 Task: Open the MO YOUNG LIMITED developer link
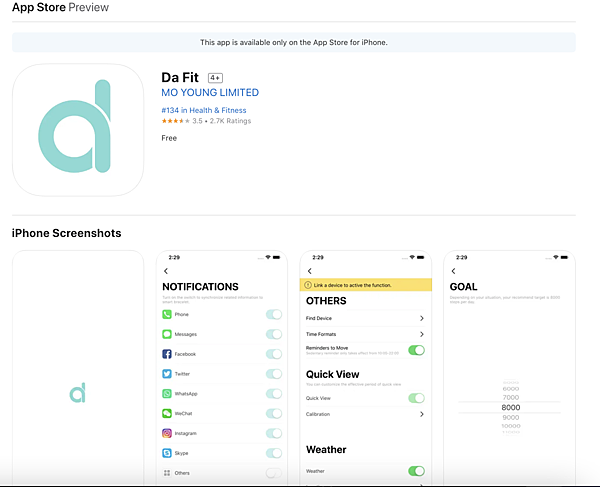point(210,93)
